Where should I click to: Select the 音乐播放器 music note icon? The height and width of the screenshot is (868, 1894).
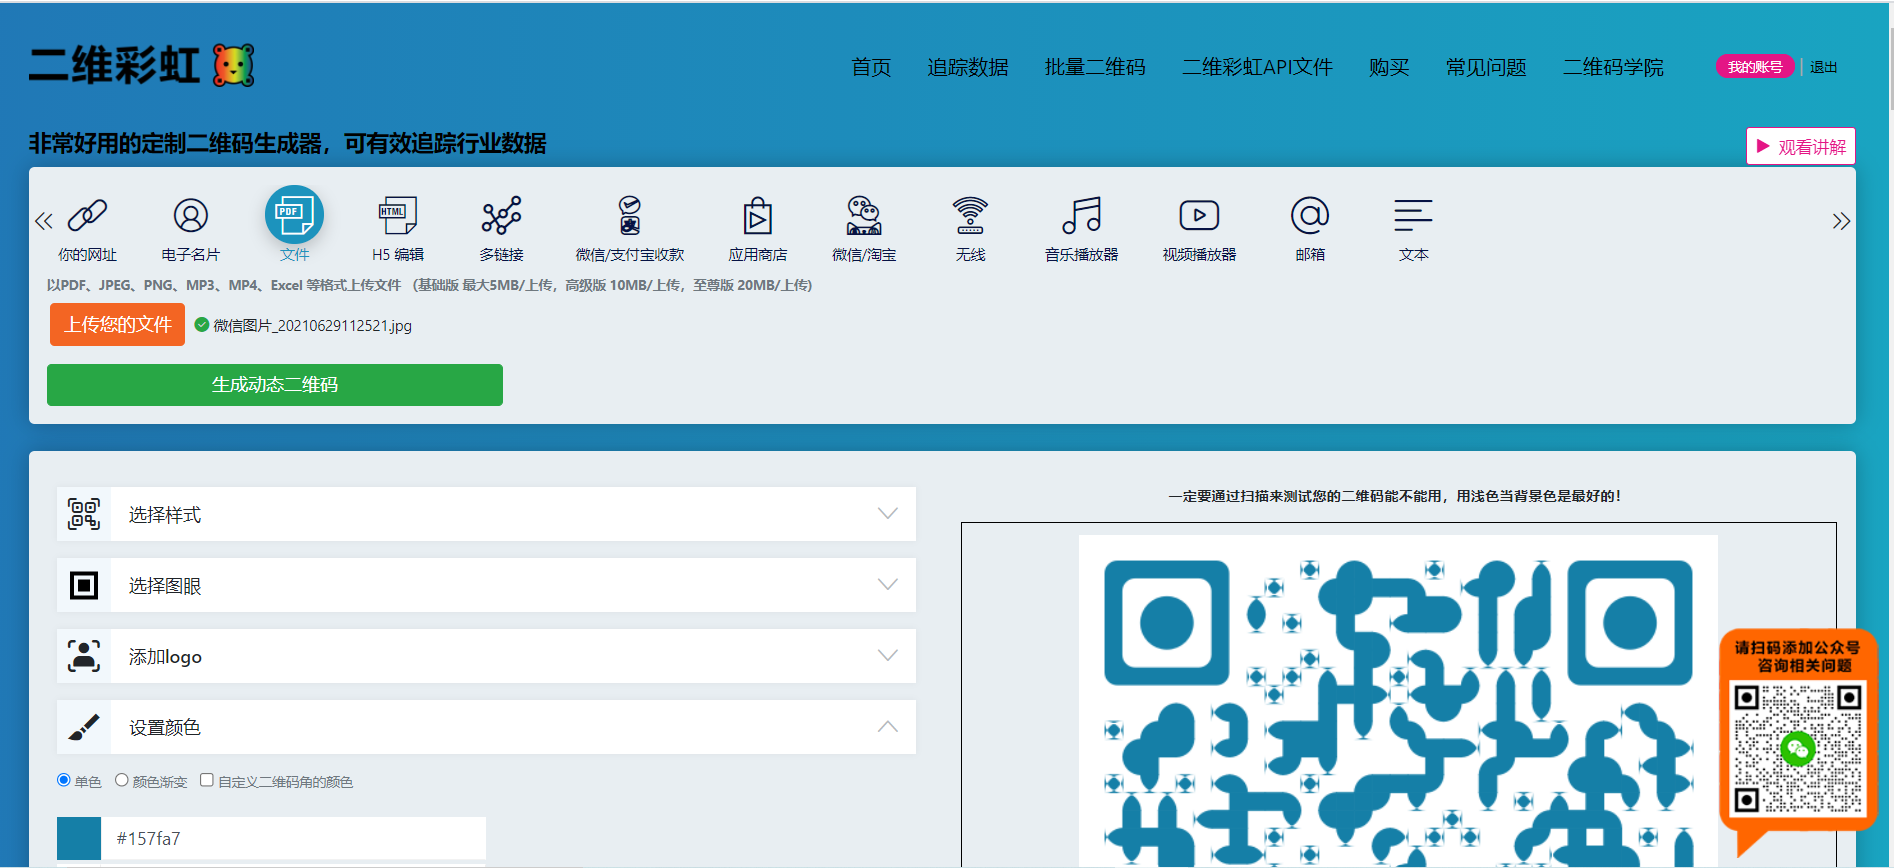pyautogui.click(x=1082, y=215)
